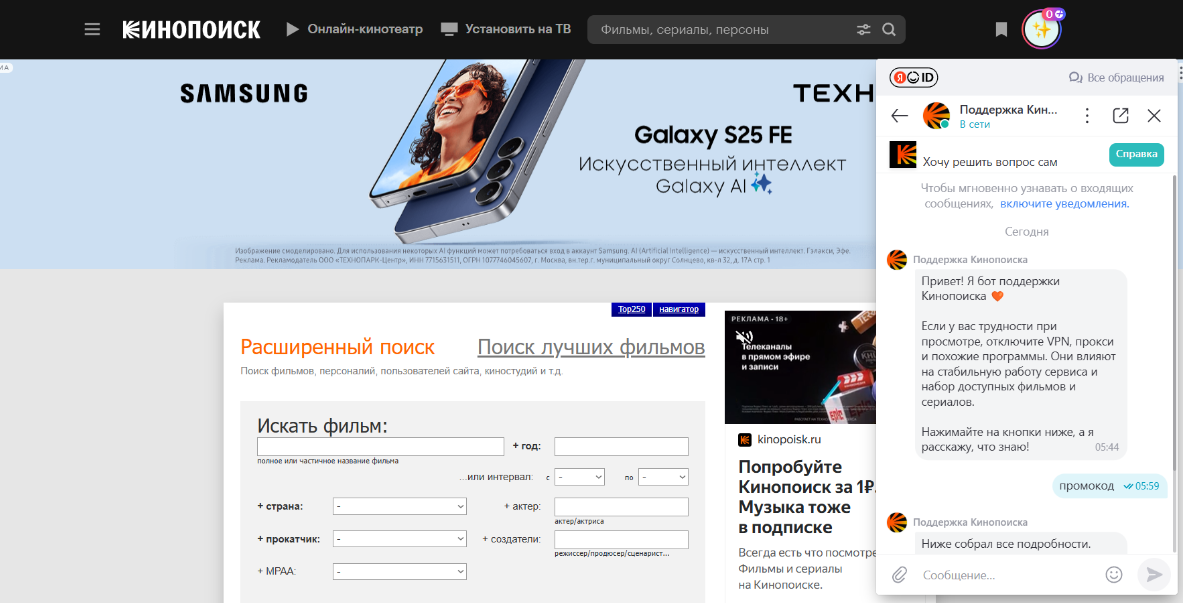The width and height of the screenshot is (1183, 603).
Task: Click the Yandex ID logo in chat
Action: 914,77
